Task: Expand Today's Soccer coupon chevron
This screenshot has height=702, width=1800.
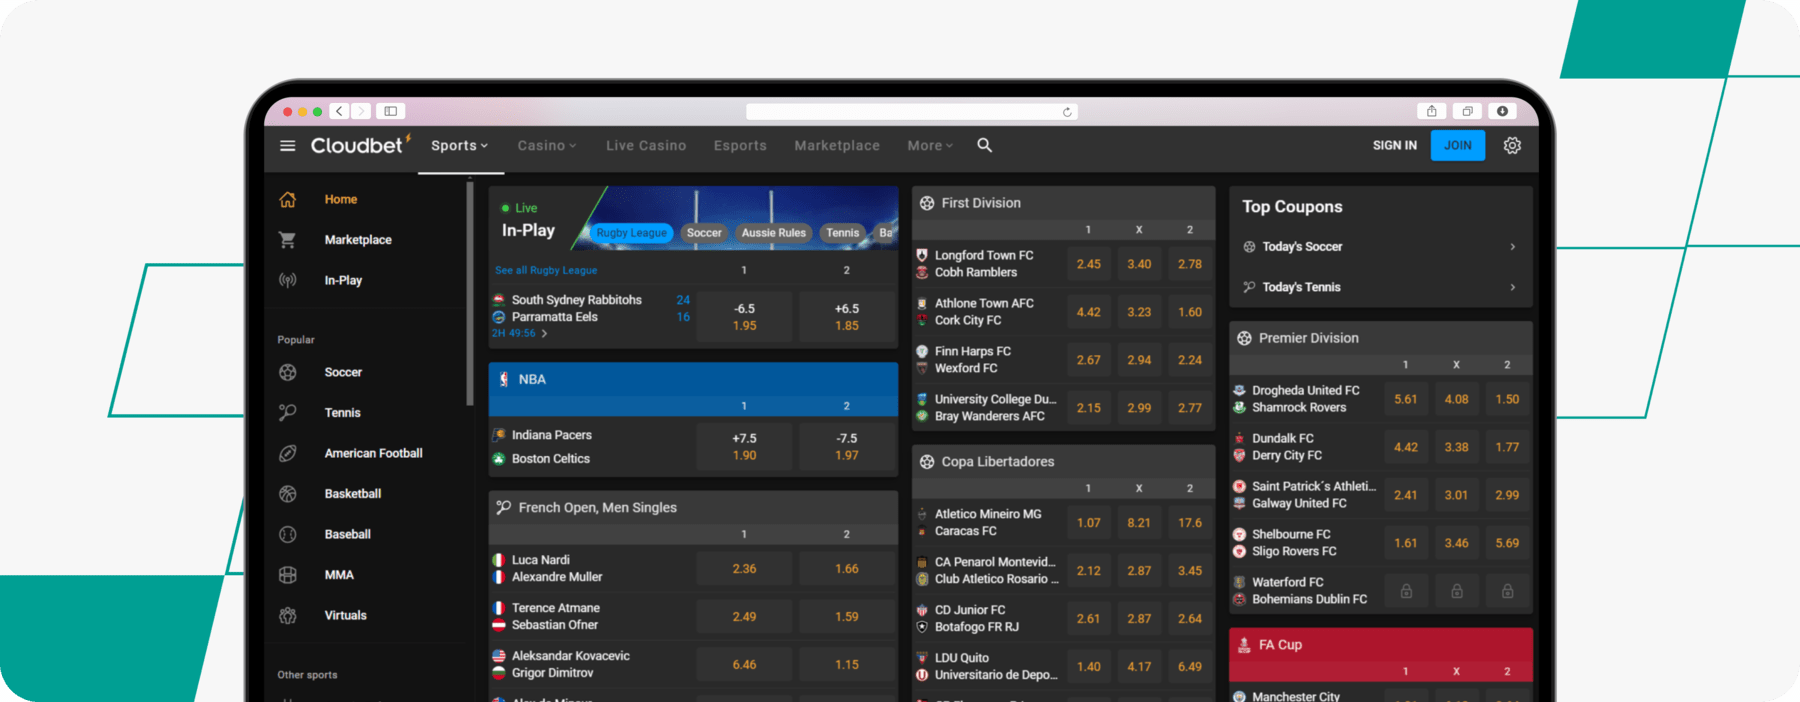Action: [1512, 247]
